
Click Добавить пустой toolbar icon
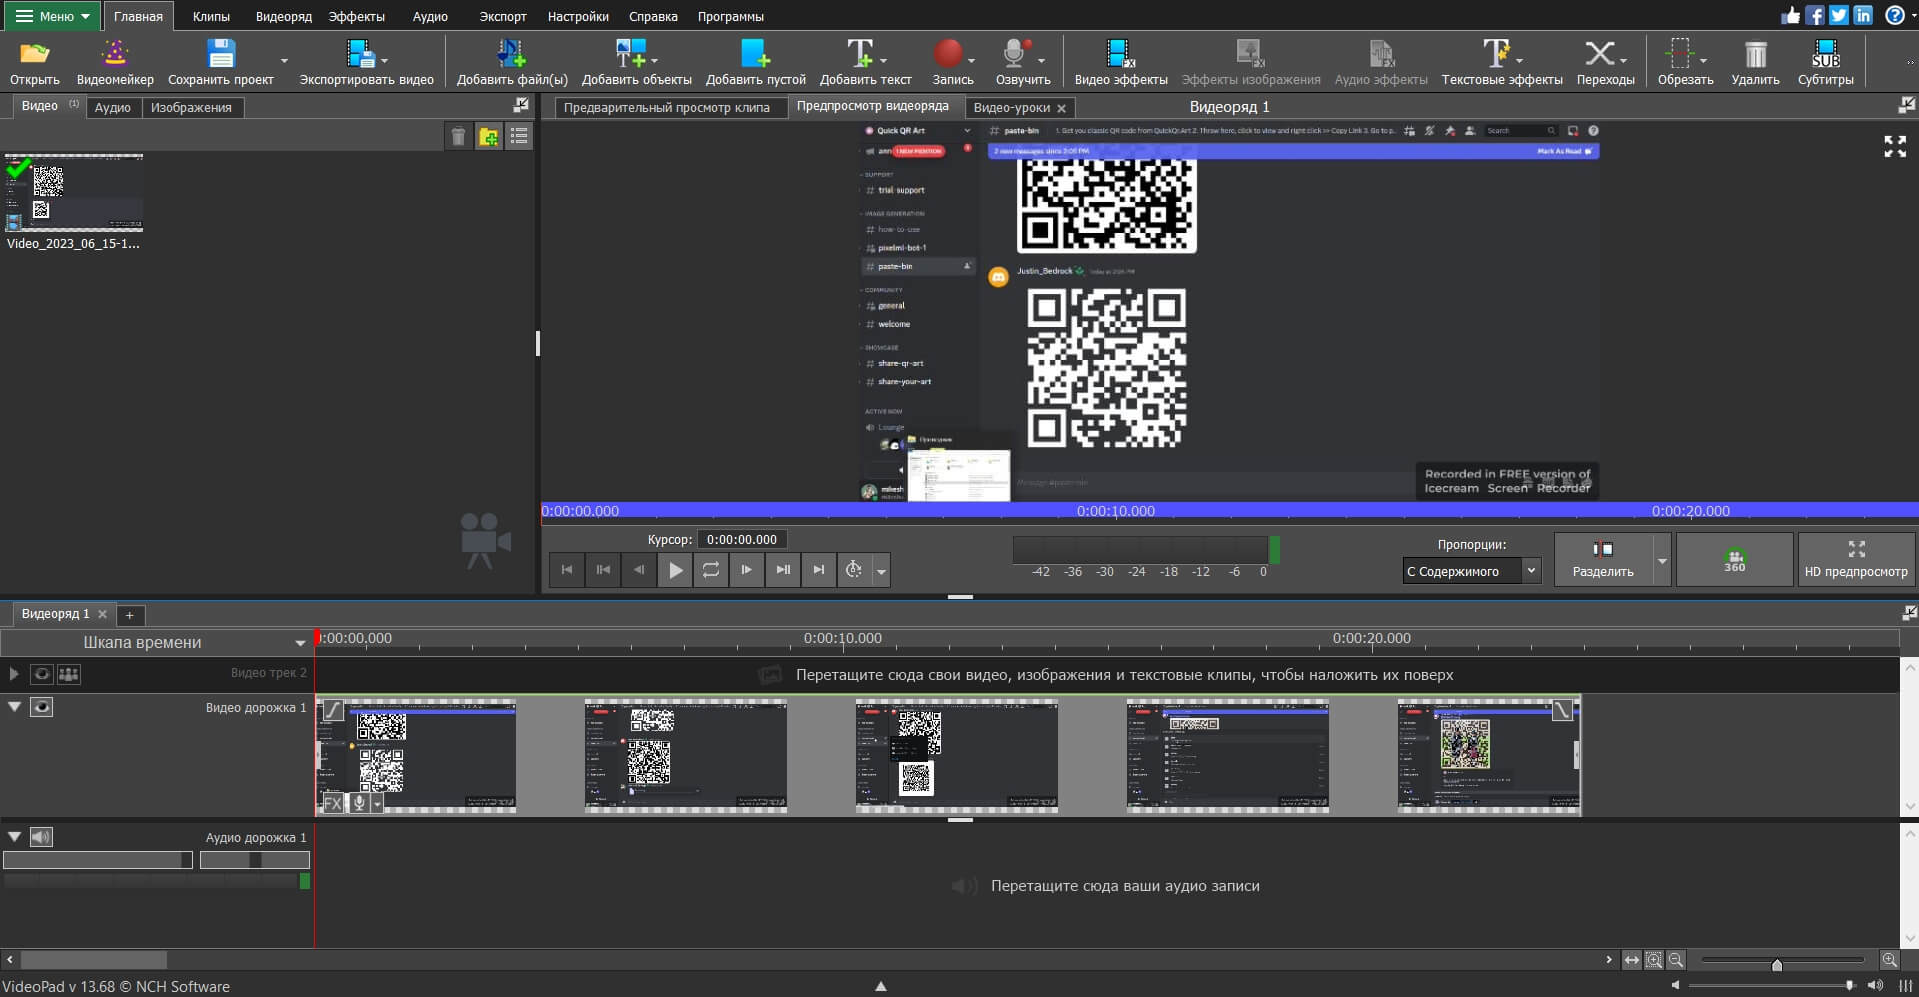(755, 53)
